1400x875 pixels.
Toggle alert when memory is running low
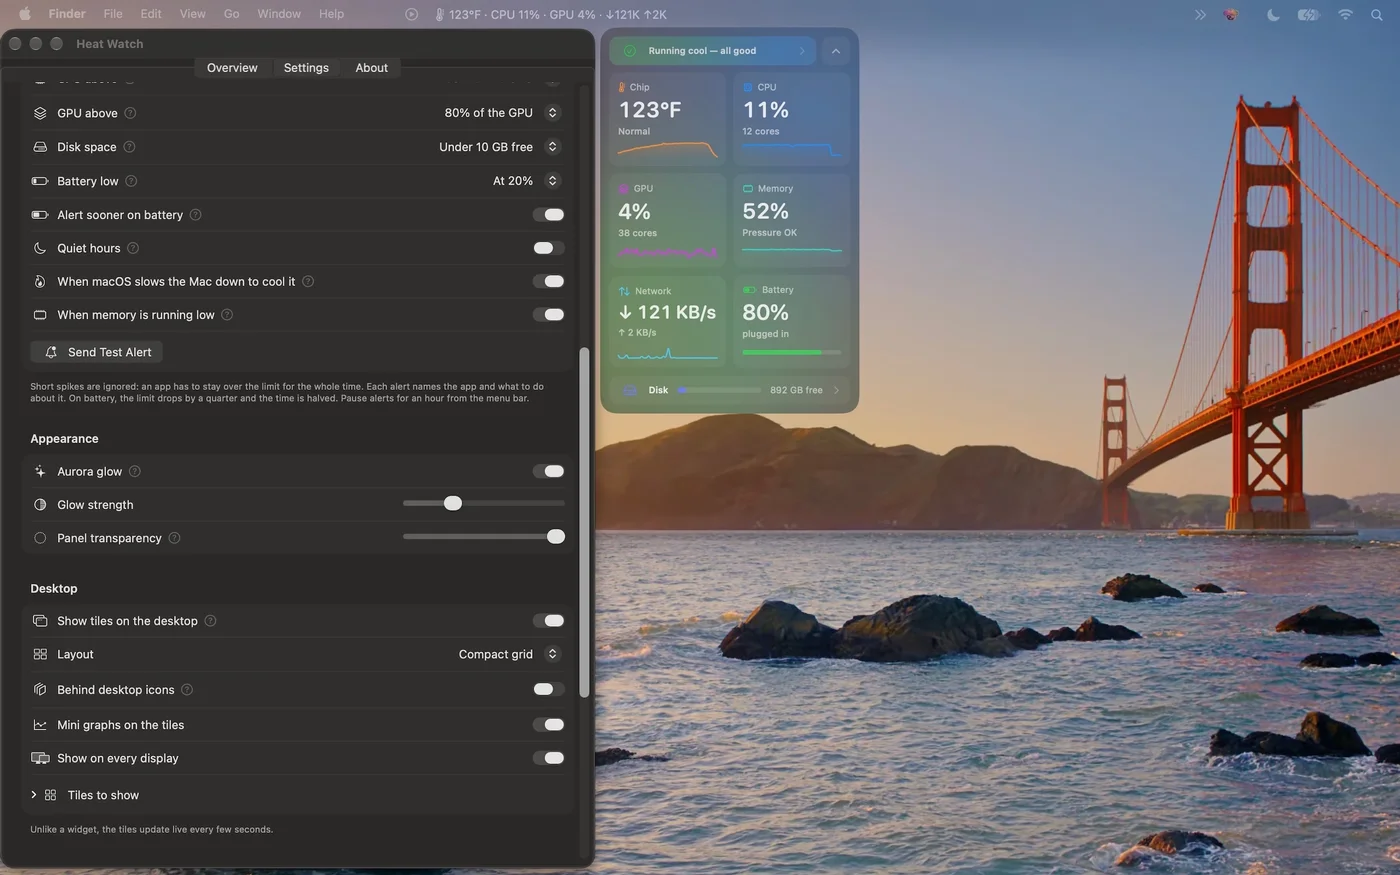[x=548, y=315]
